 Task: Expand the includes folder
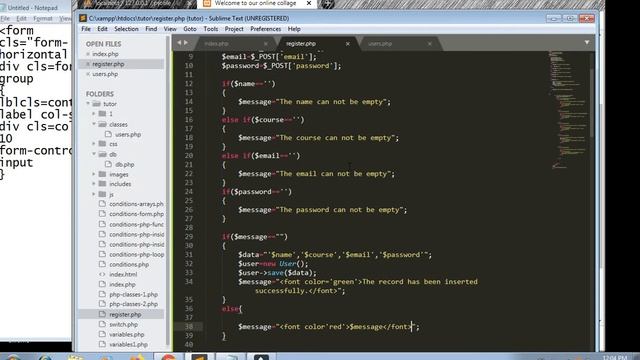(x=94, y=184)
